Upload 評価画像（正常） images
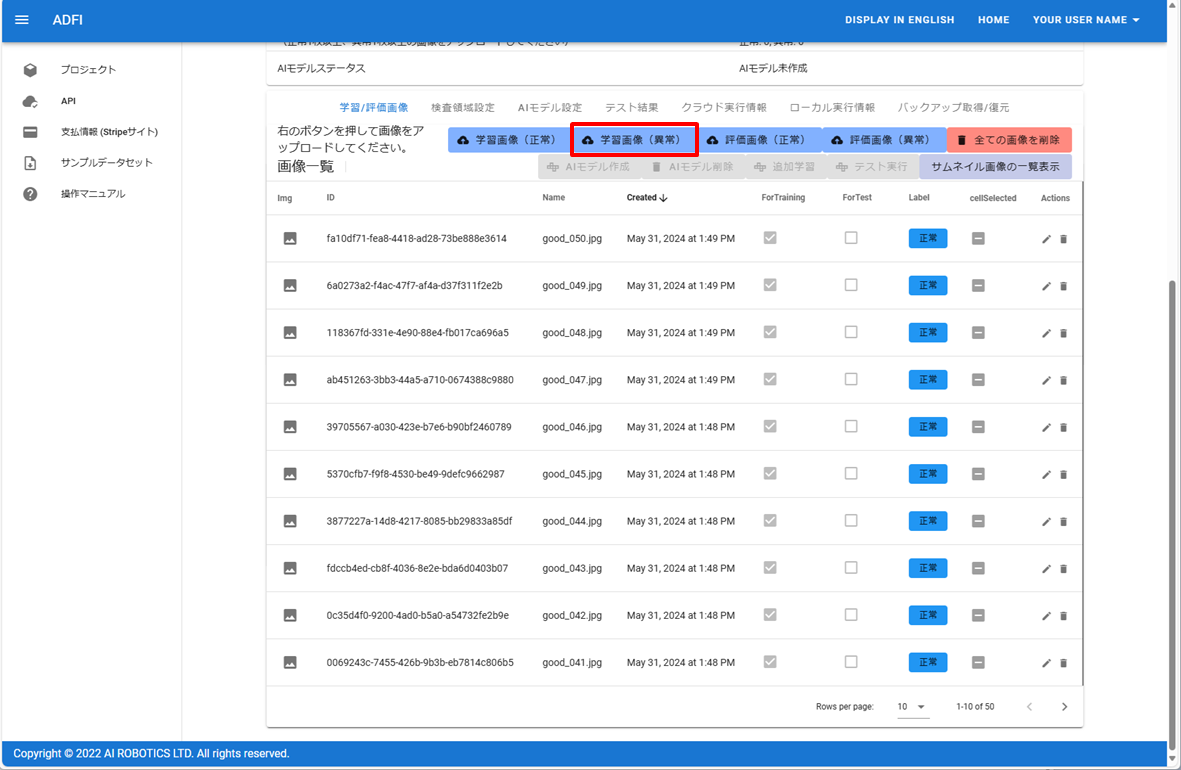Screen dimensions: 1181x770 click(x=760, y=140)
